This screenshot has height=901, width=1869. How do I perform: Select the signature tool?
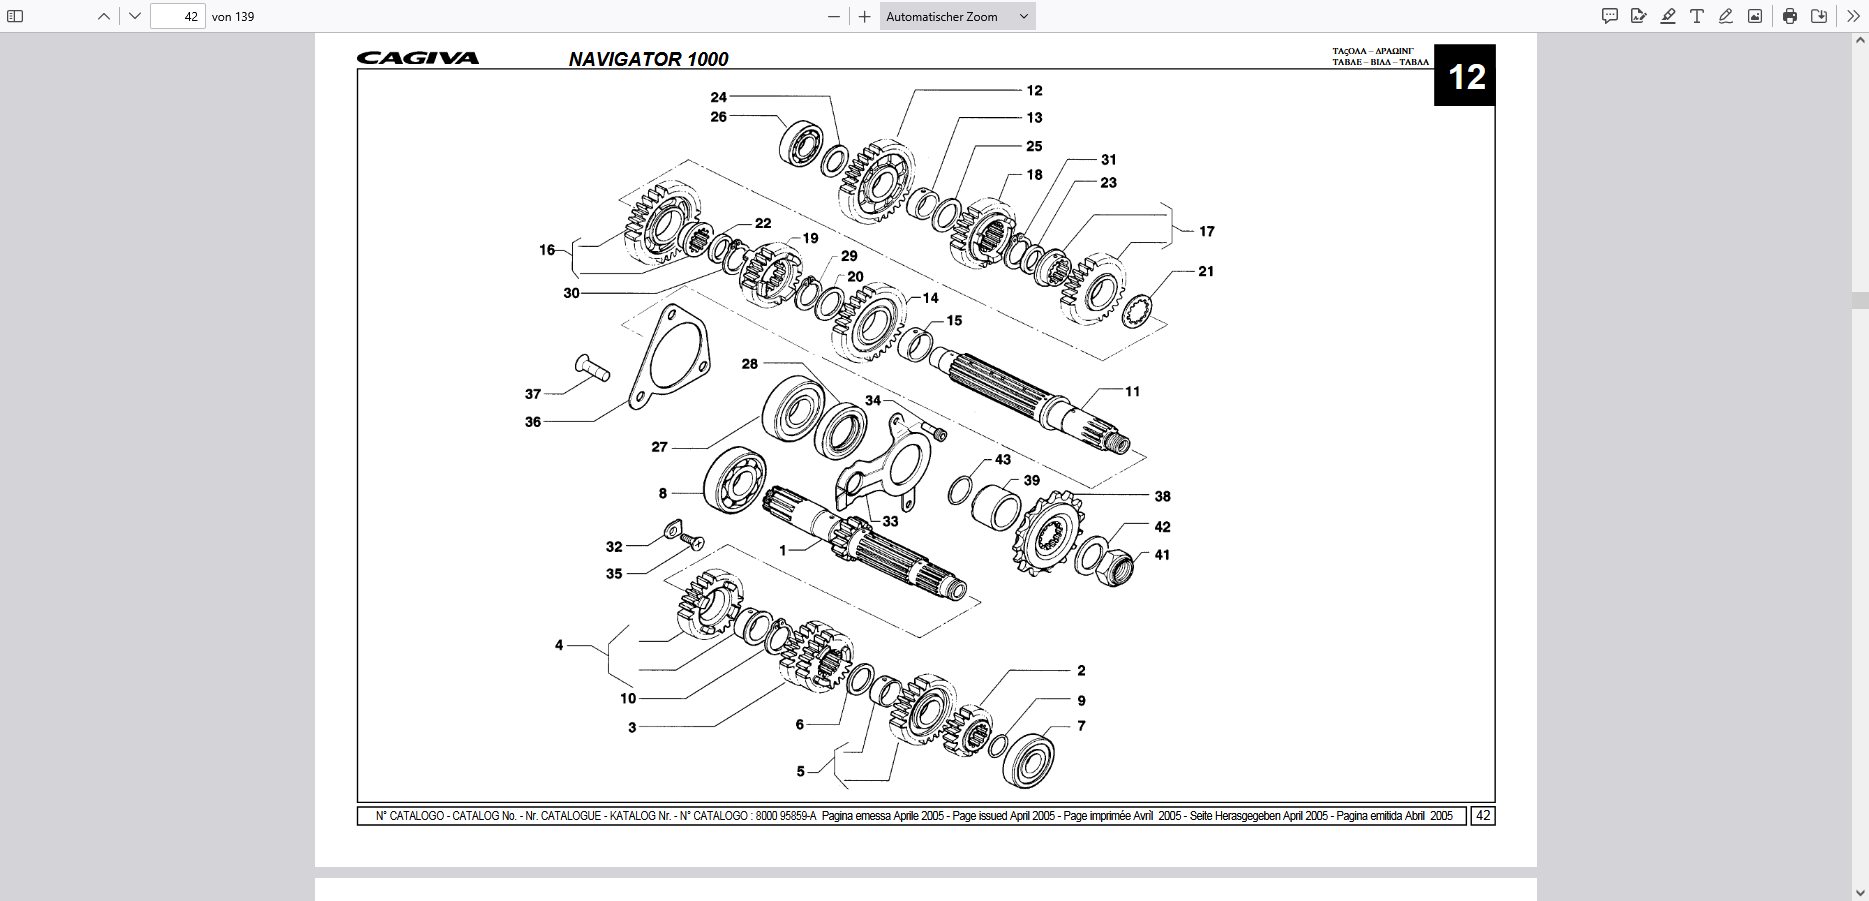[1638, 16]
